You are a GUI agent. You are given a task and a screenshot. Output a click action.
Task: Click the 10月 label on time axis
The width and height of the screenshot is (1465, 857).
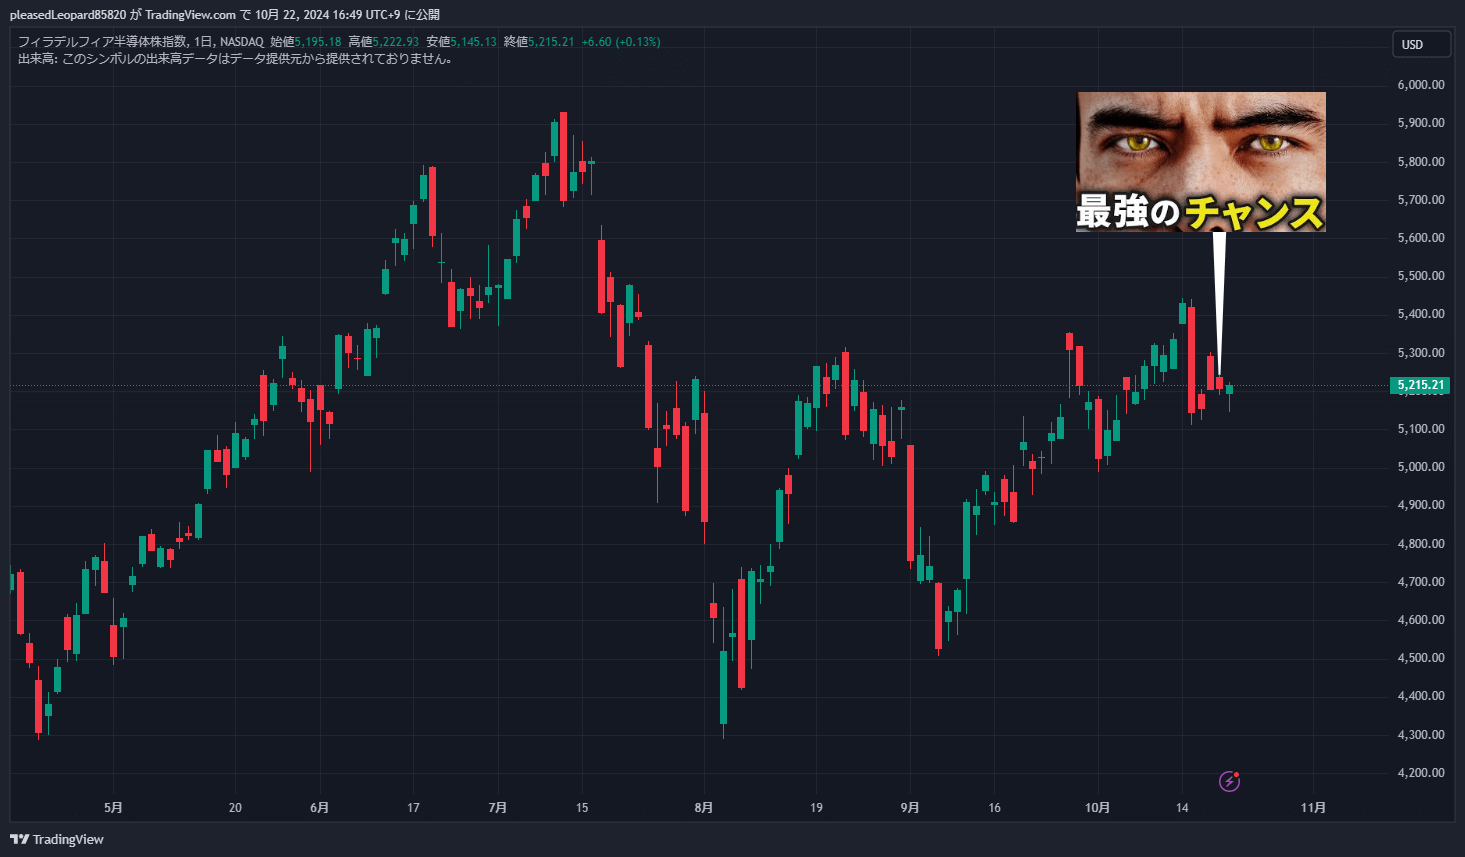pyautogui.click(x=1097, y=808)
